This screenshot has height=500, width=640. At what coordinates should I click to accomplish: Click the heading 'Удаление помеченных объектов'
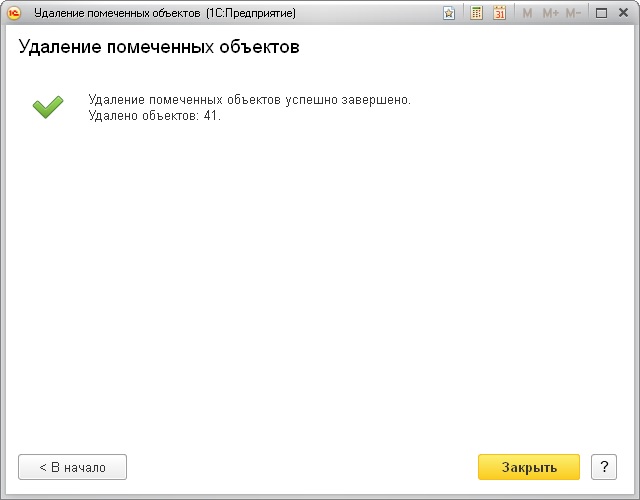[x=160, y=48]
